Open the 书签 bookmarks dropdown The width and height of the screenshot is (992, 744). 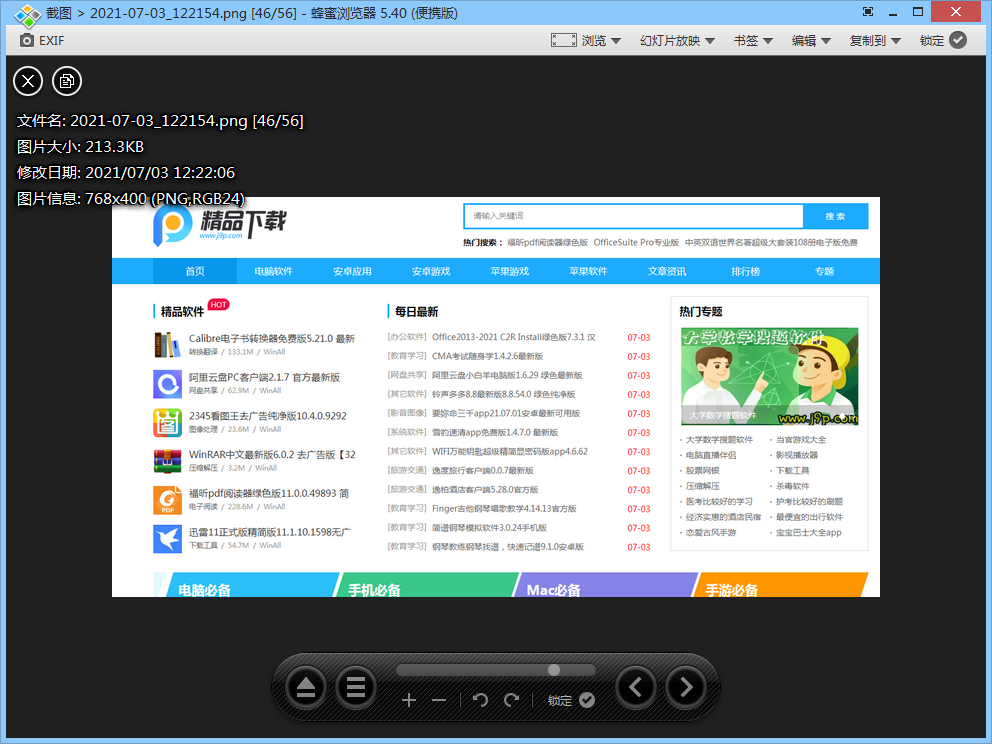click(753, 40)
